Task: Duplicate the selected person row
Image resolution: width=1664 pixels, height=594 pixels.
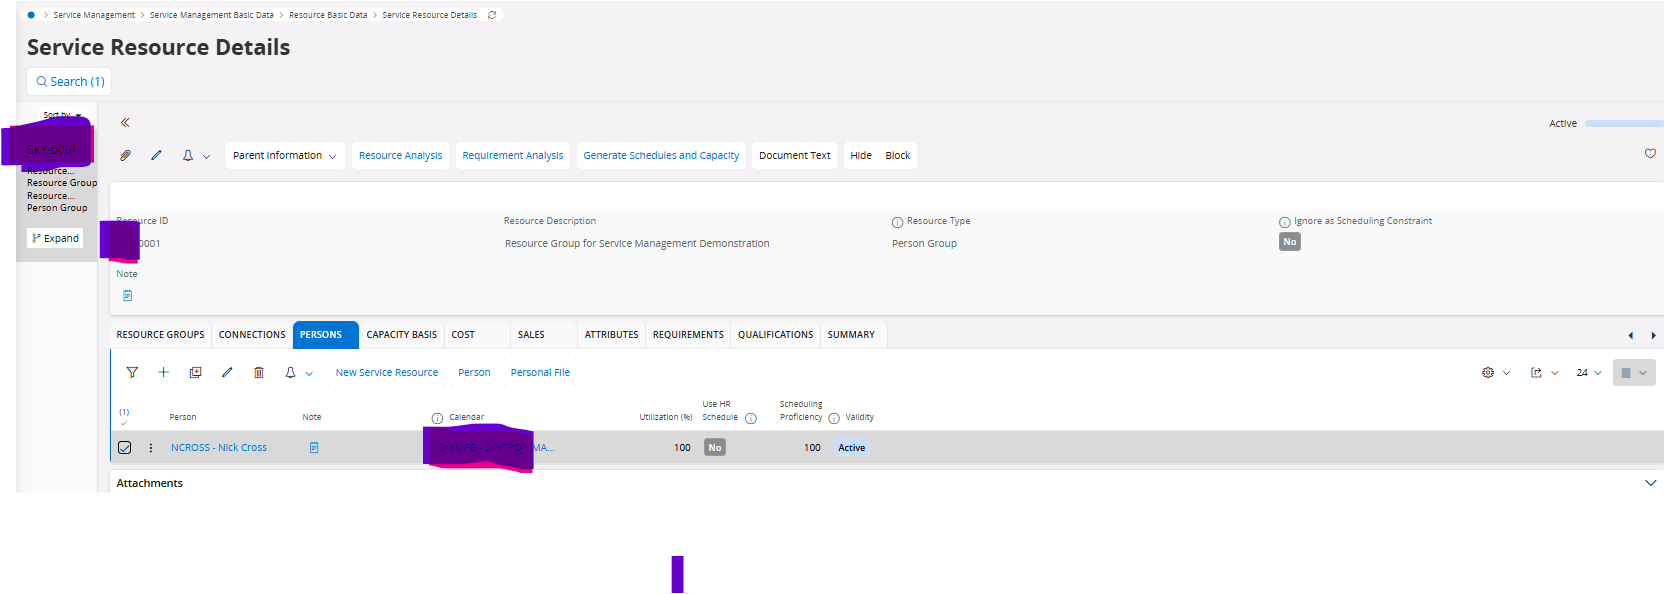Action: 195,373
